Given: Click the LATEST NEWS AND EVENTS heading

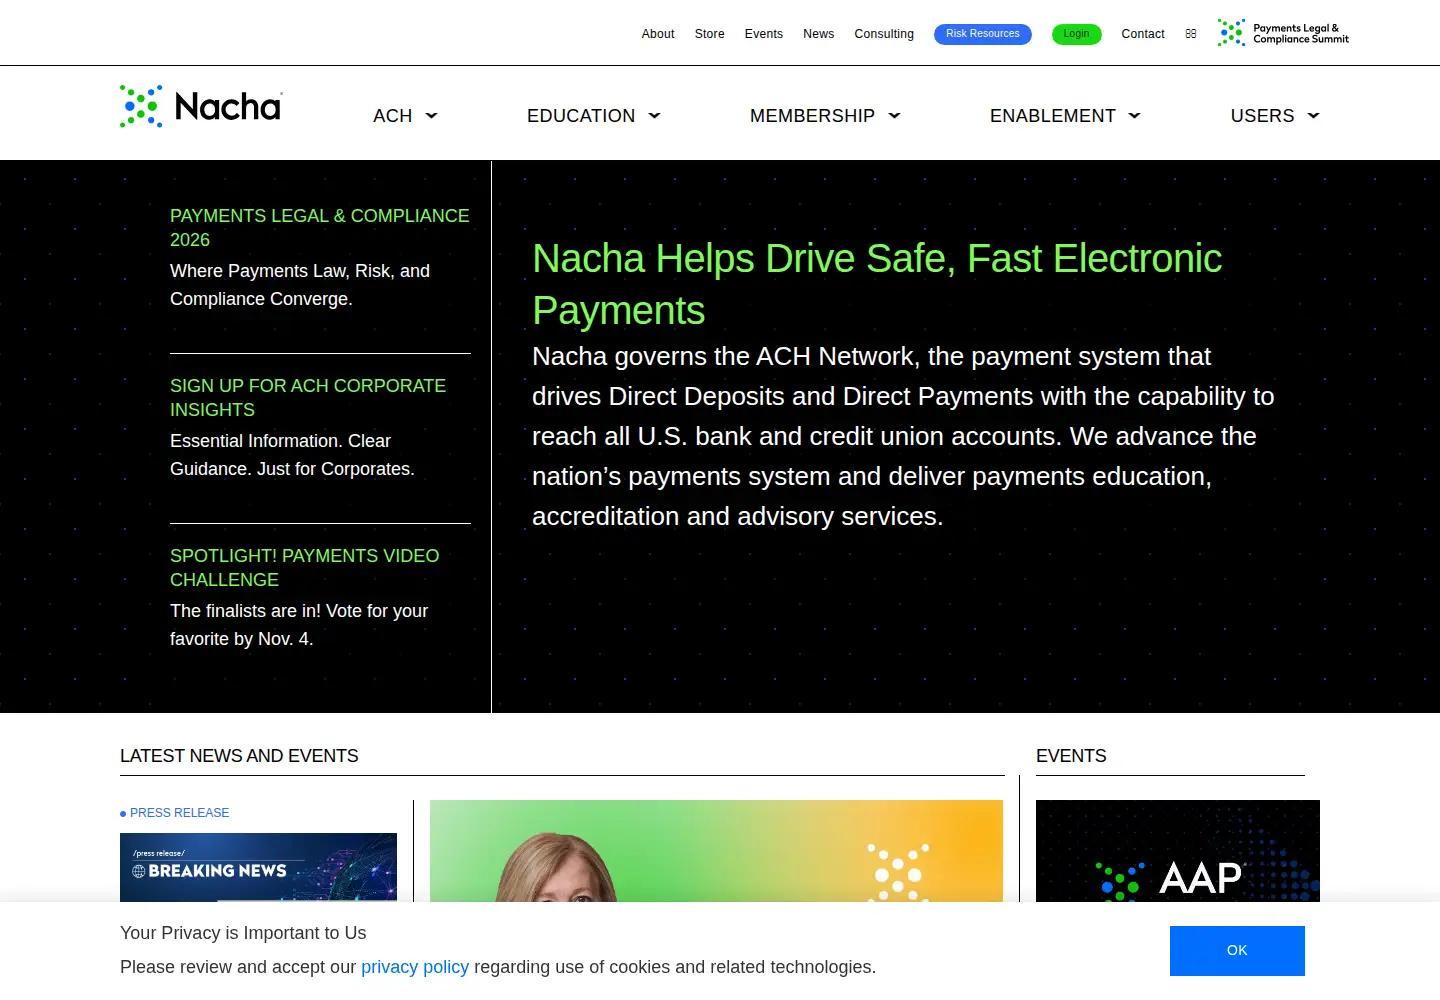Looking at the screenshot, I should pos(239,756).
